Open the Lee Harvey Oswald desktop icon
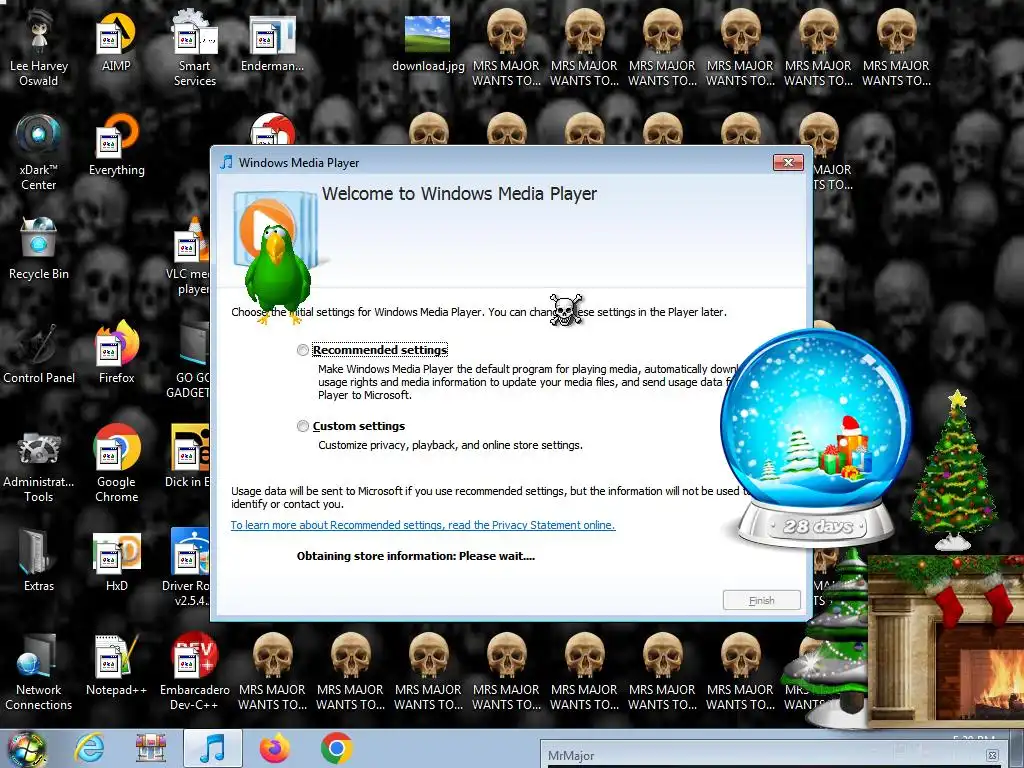 39,50
